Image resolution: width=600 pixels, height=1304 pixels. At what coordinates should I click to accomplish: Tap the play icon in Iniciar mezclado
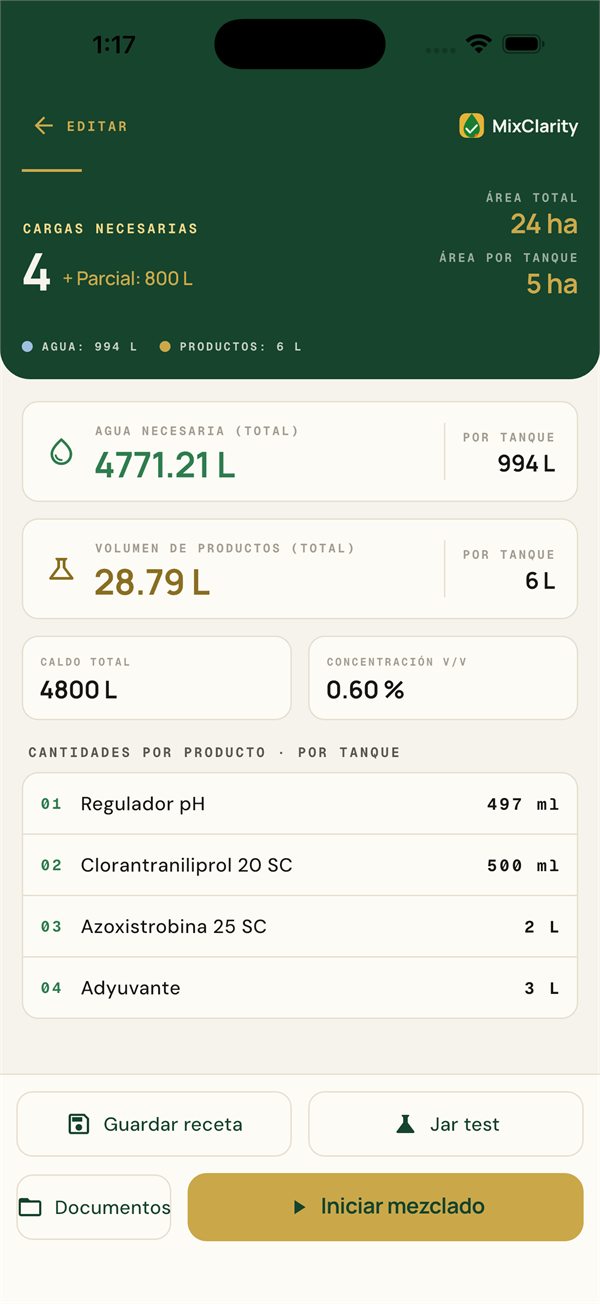299,1207
